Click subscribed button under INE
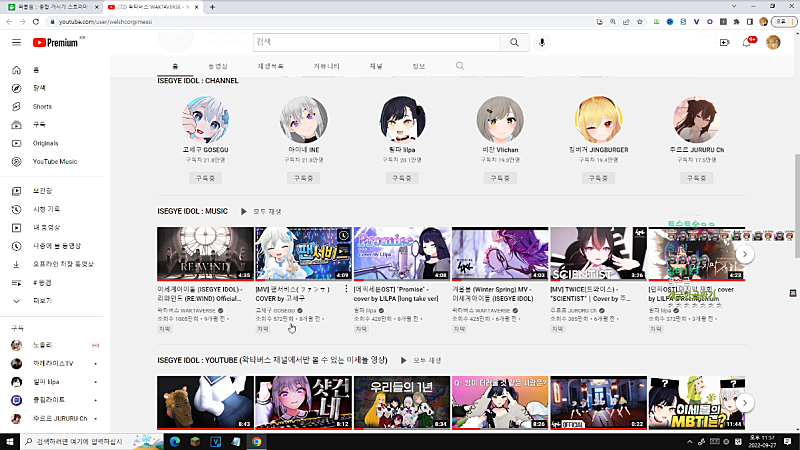 tap(304, 178)
